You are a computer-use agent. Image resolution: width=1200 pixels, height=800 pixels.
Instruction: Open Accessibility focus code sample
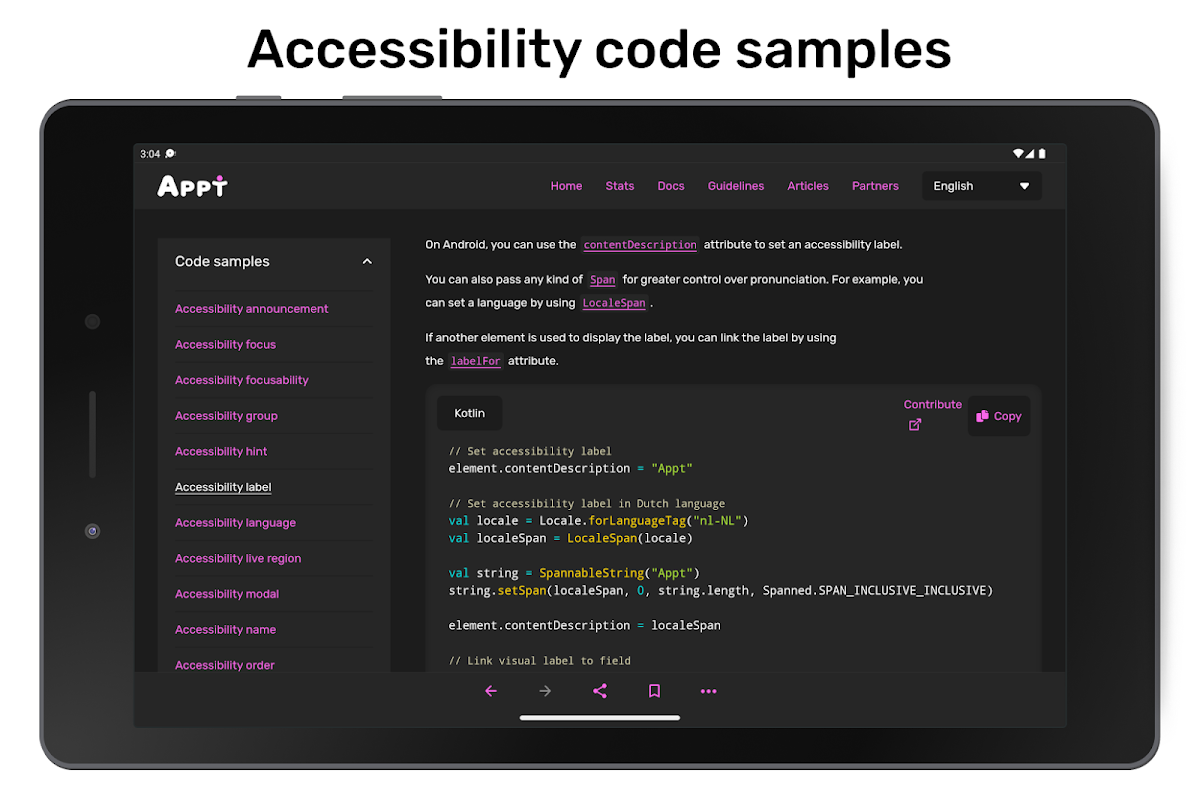point(225,345)
